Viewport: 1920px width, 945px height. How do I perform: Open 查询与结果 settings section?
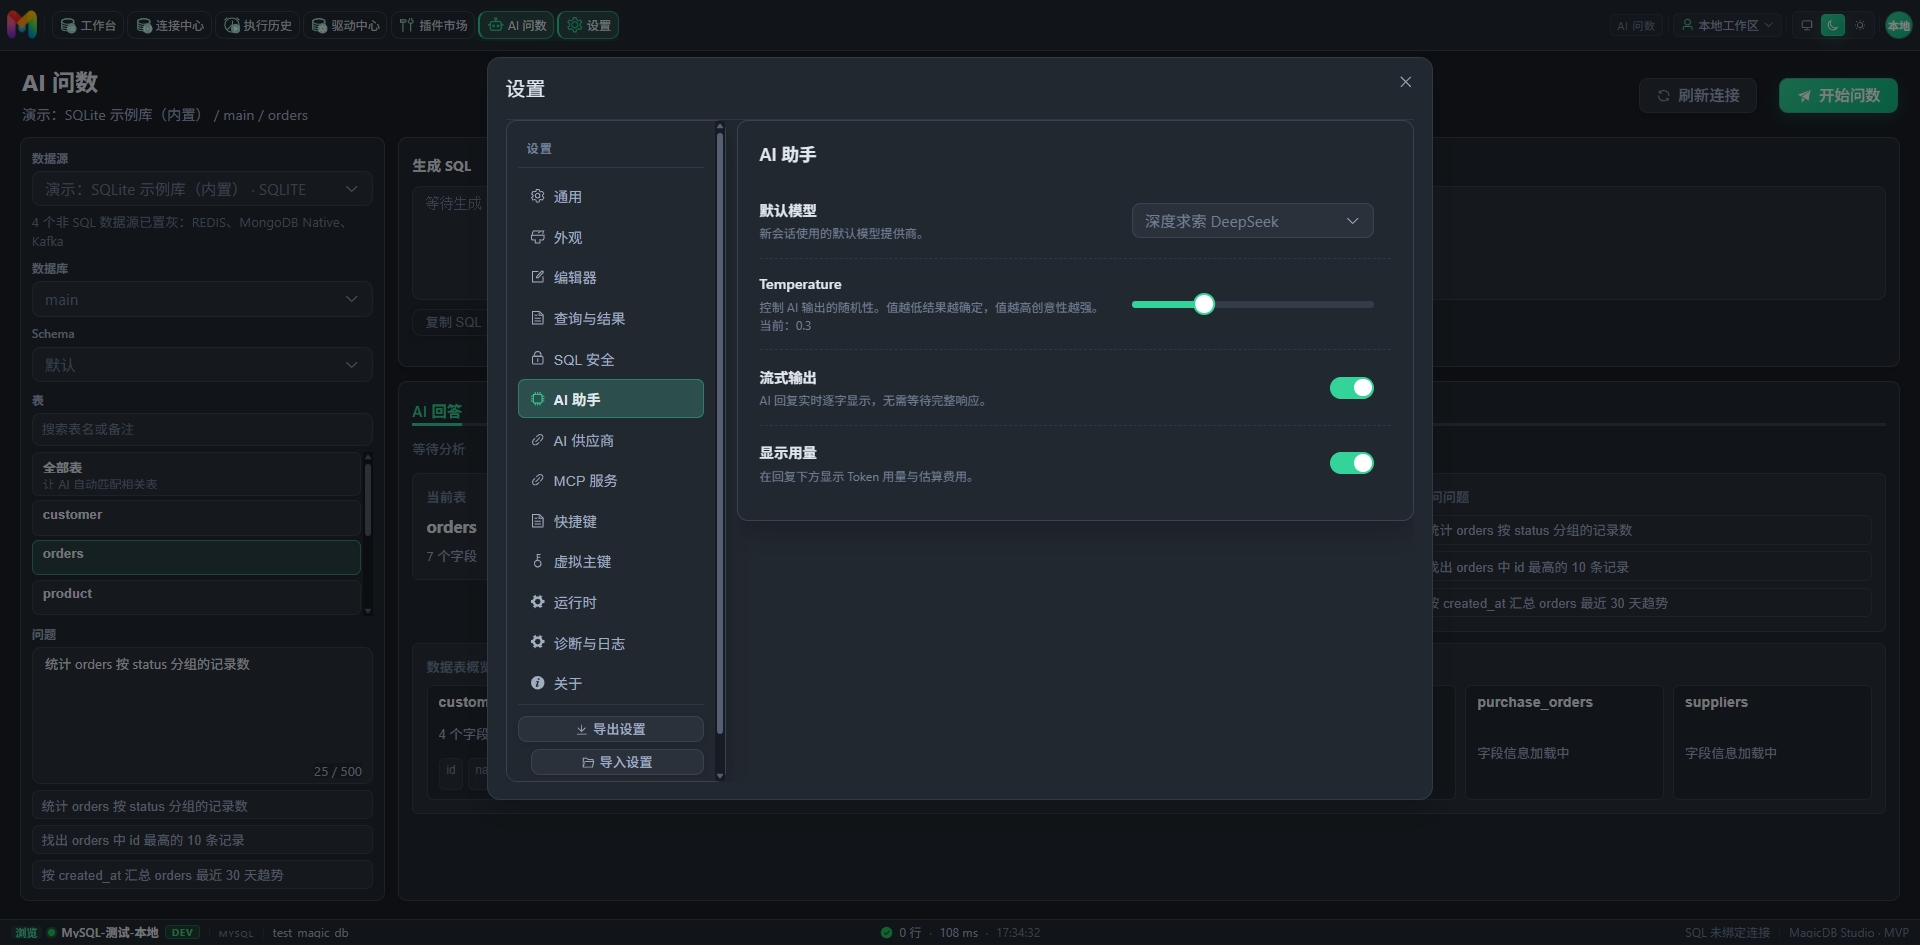click(x=611, y=318)
